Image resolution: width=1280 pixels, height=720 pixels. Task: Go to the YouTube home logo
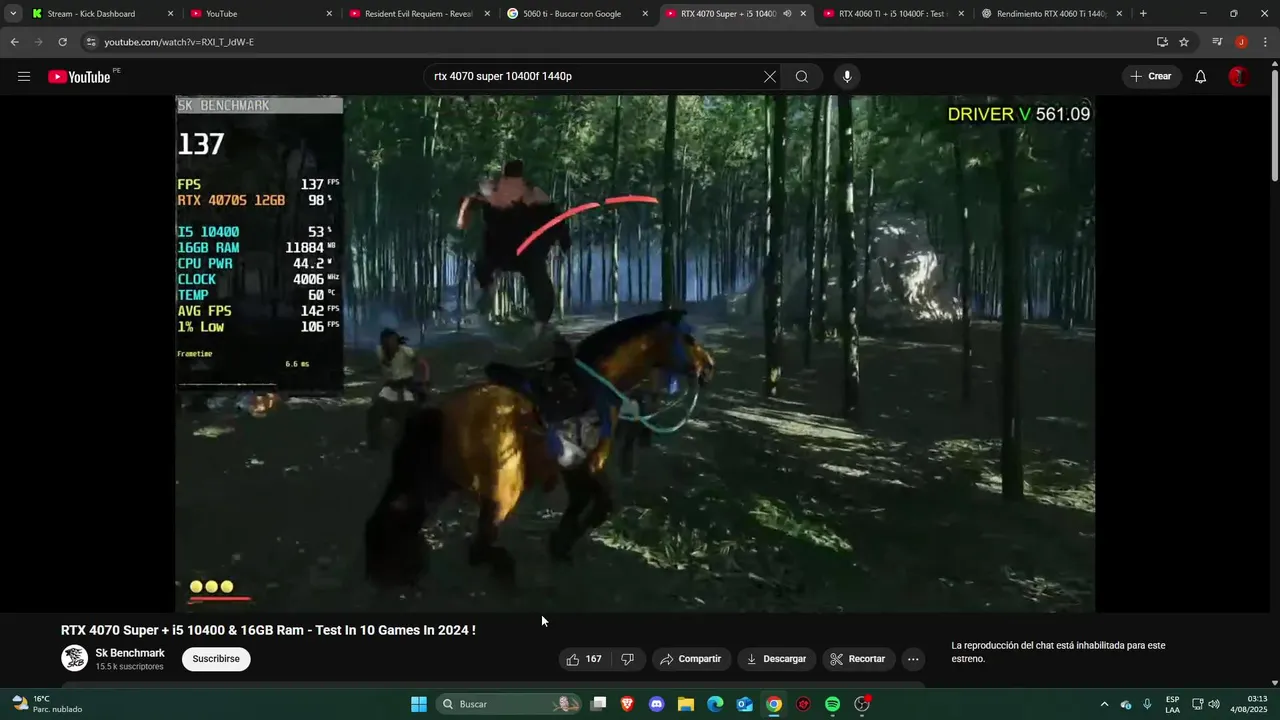point(79,77)
